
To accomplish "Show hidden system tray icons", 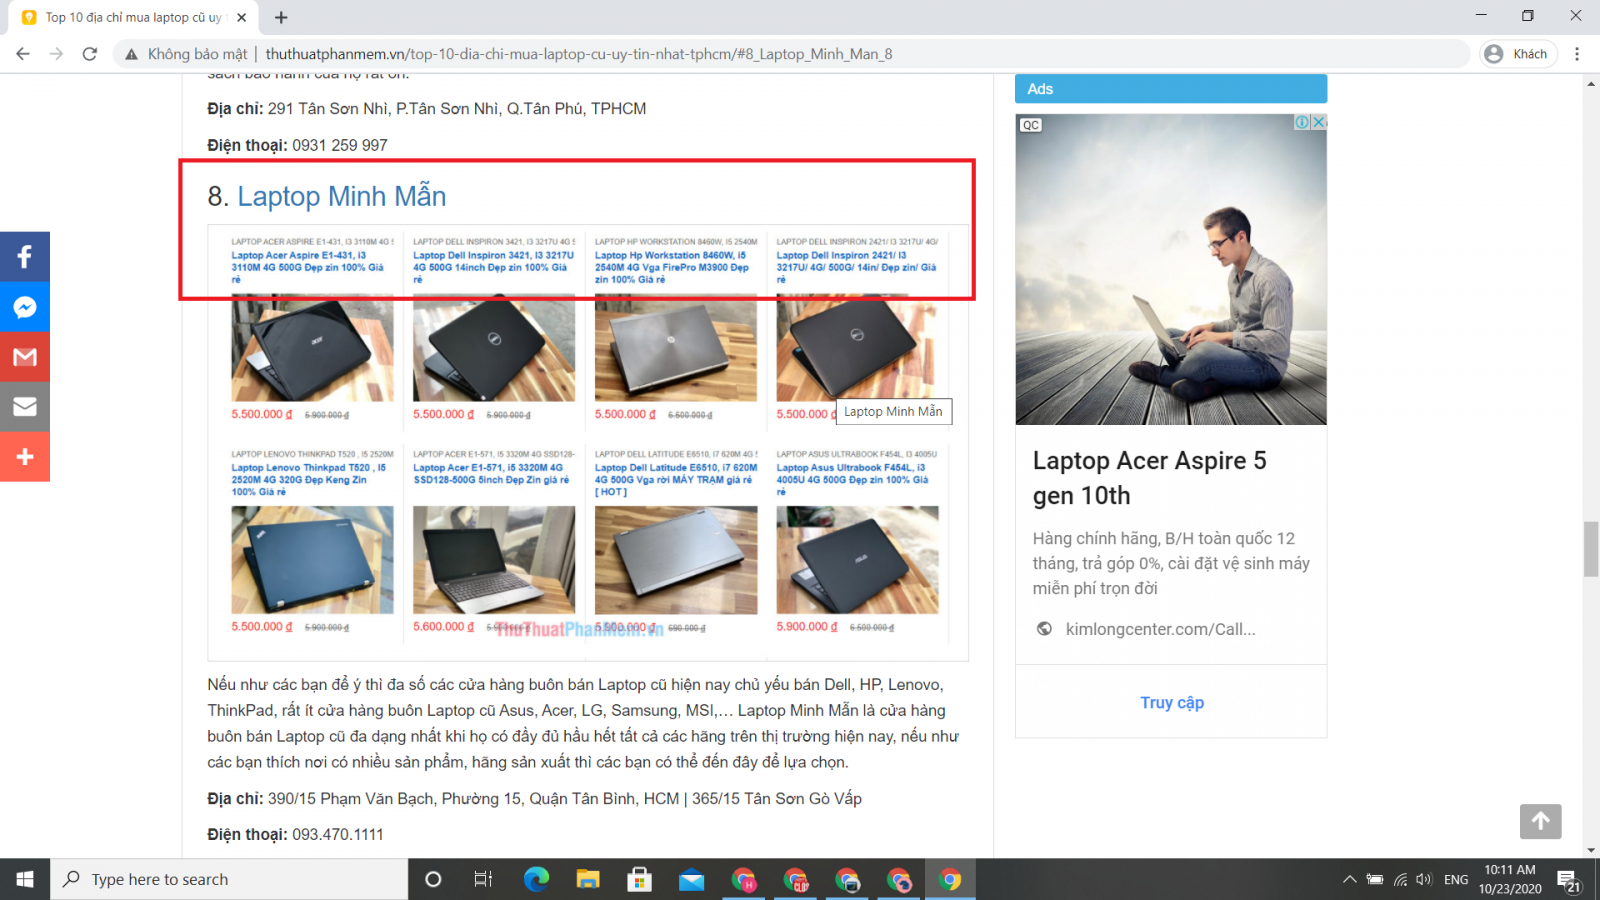I will point(1350,879).
